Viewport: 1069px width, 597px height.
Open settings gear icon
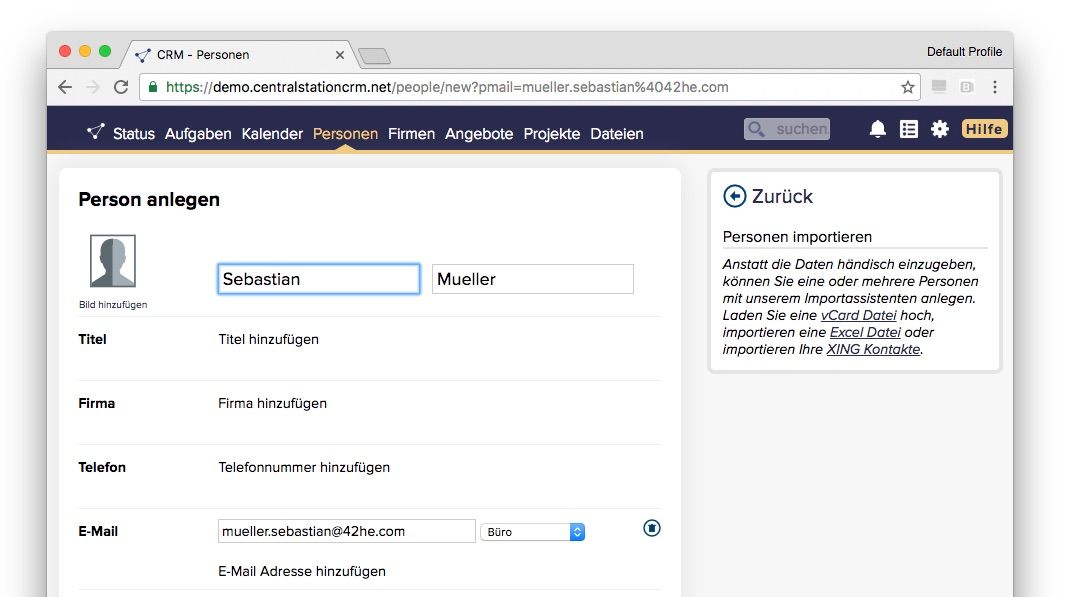[939, 129]
